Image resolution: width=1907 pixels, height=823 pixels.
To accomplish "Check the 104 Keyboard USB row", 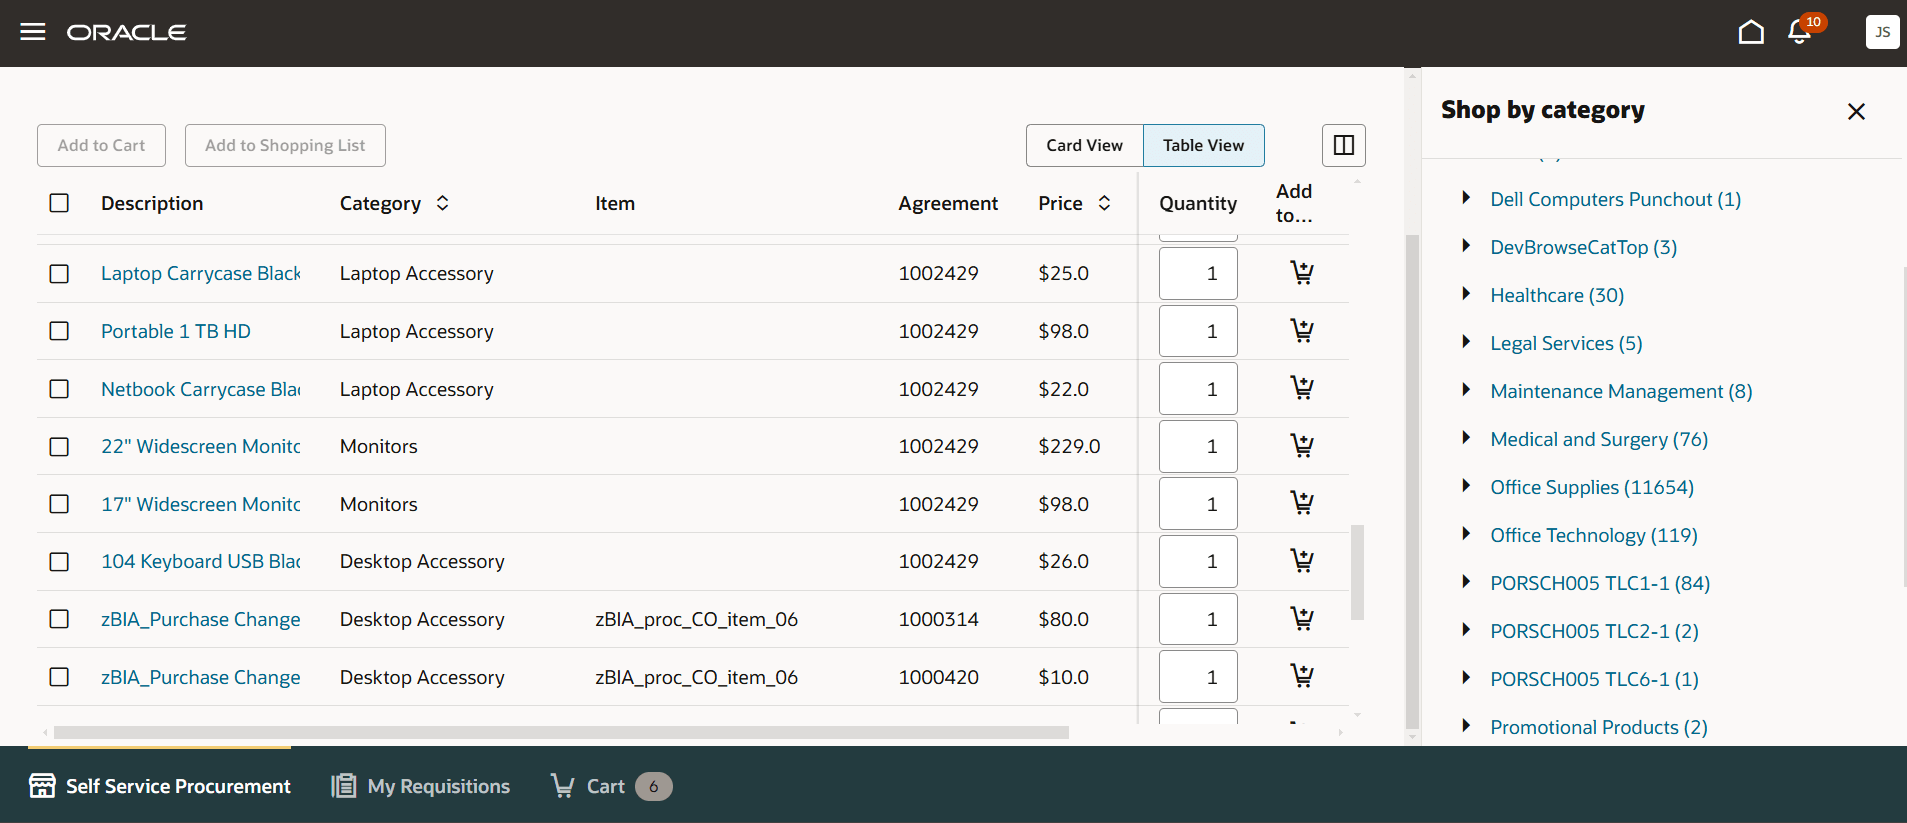I will [x=60, y=561].
